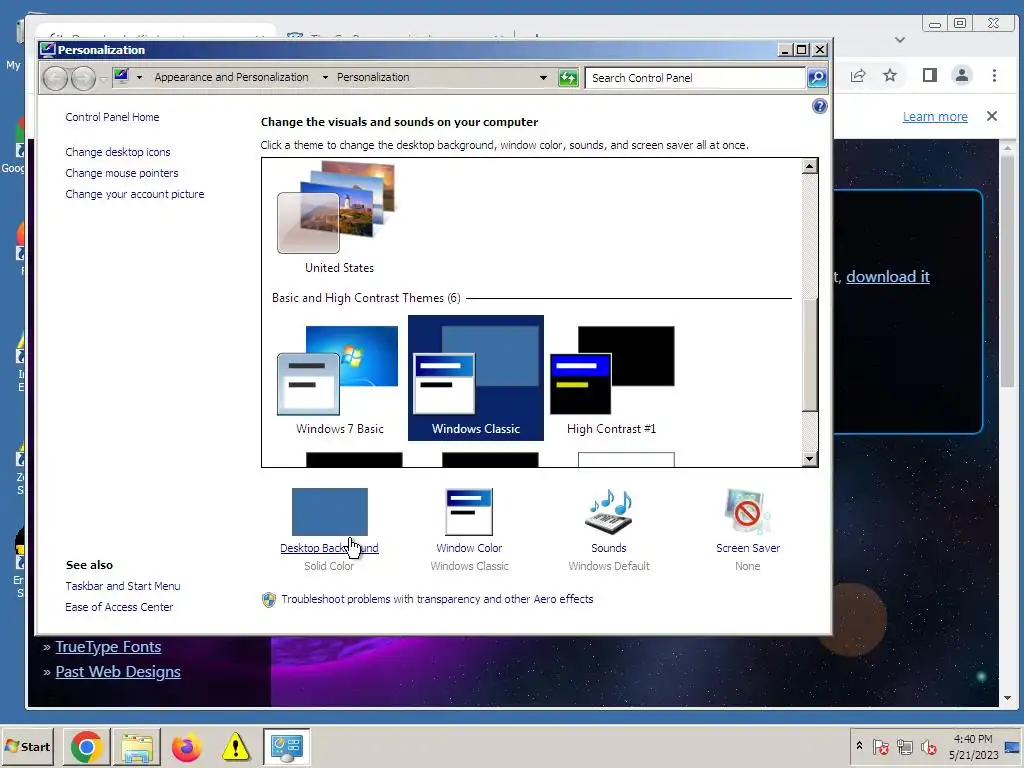Click the theme list scroll down arrow
This screenshot has width=1024, height=768.
pos(810,458)
